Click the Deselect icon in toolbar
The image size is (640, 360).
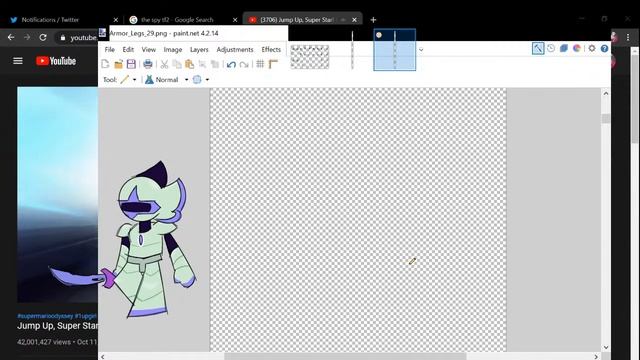coord(215,64)
